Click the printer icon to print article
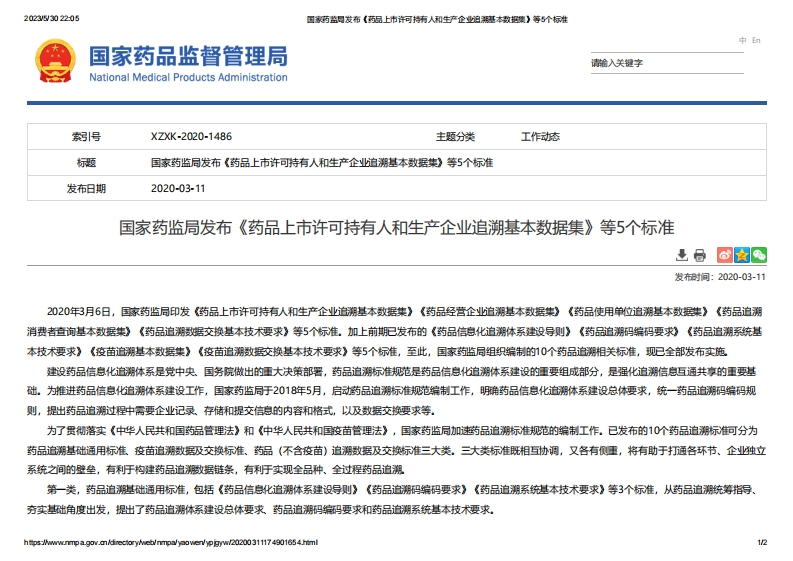This screenshot has height=561, width=793. [699, 255]
